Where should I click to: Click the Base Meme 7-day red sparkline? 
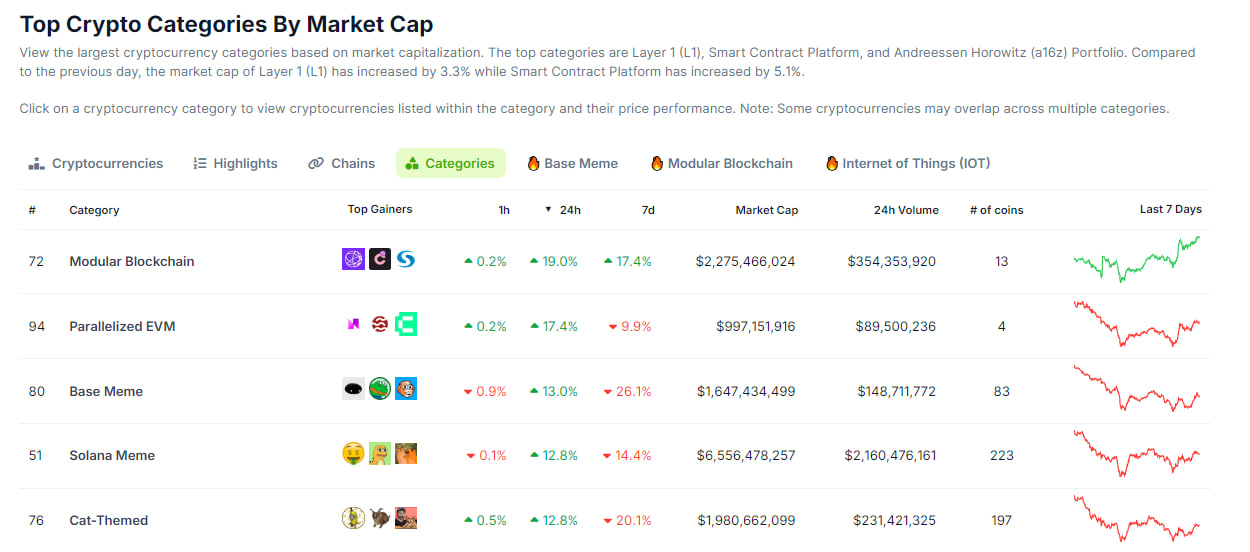pyautogui.click(x=1136, y=390)
